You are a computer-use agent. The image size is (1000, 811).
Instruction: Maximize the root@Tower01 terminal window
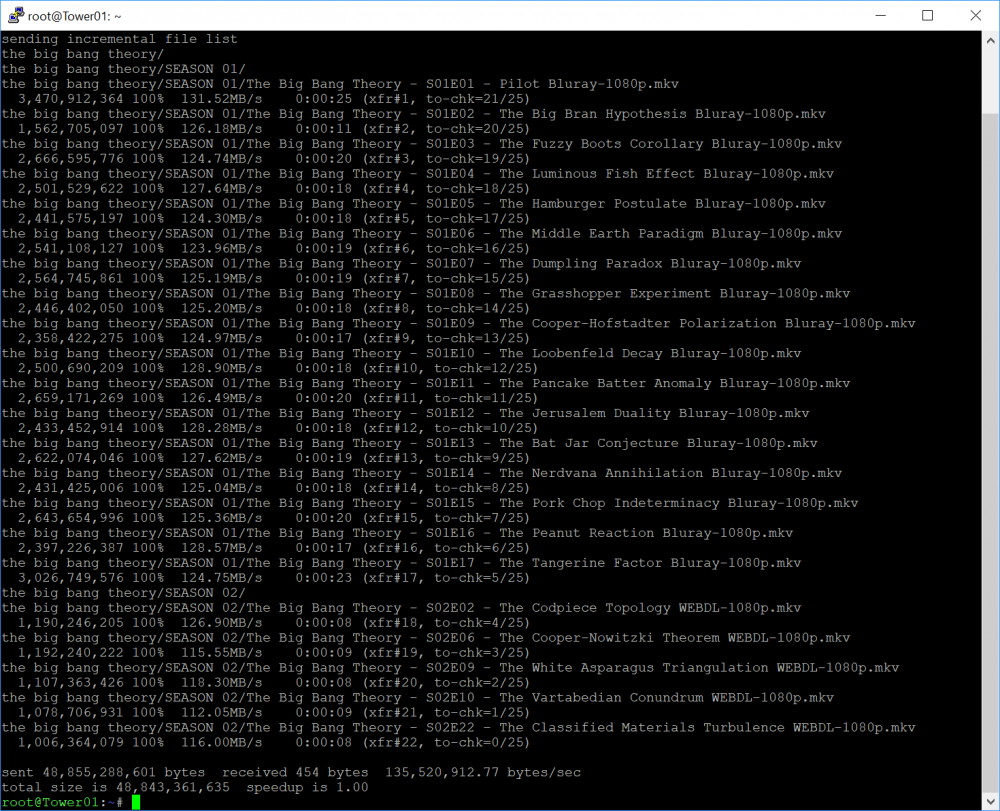[x=927, y=15]
